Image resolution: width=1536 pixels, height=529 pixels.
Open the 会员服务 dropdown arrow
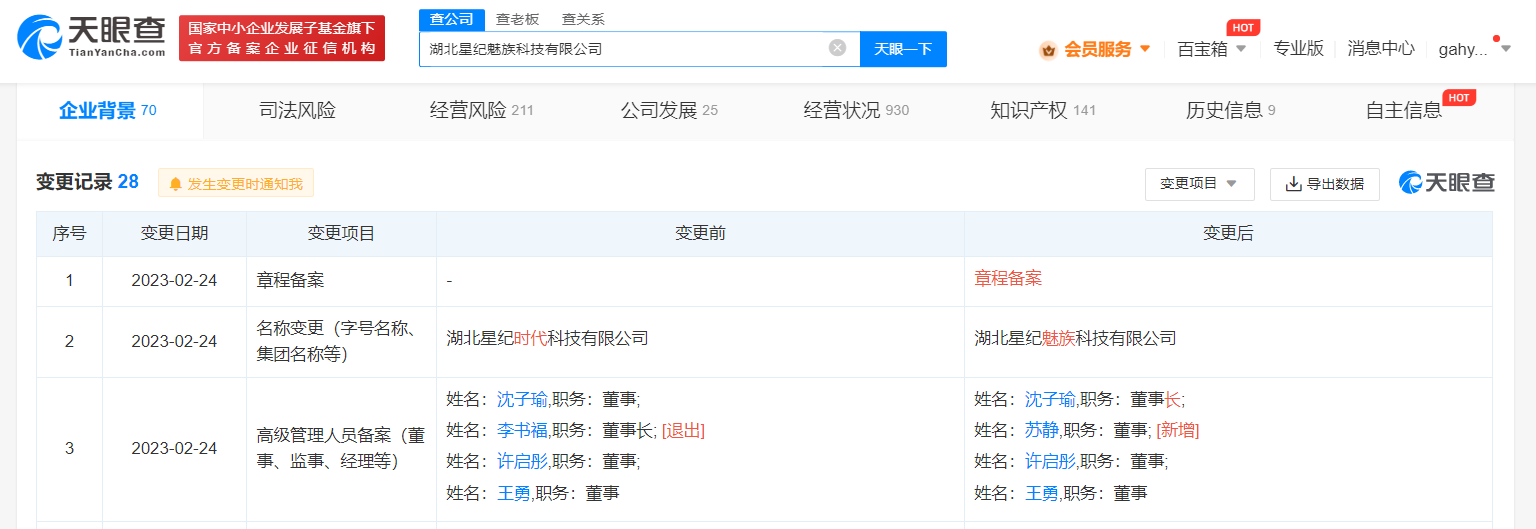coord(1145,49)
